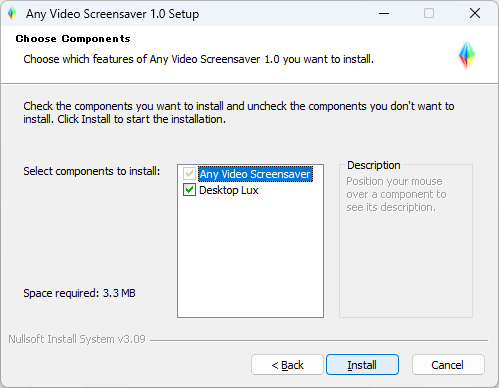The height and width of the screenshot is (388, 499).
Task: Close the setup window
Action: (475, 14)
